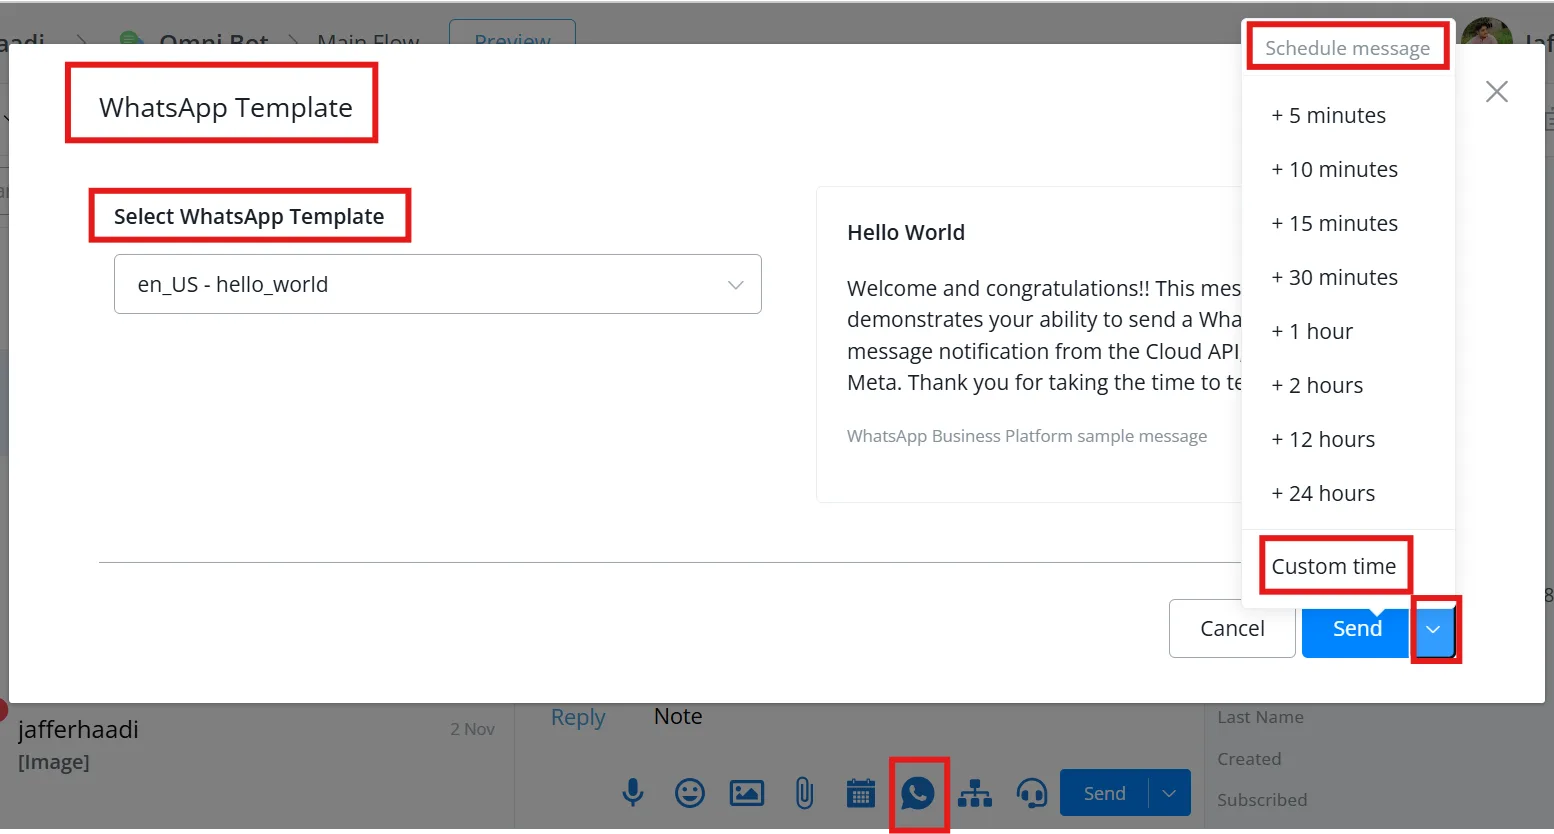Close the WhatsApp Template dialog

(x=1497, y=92)
